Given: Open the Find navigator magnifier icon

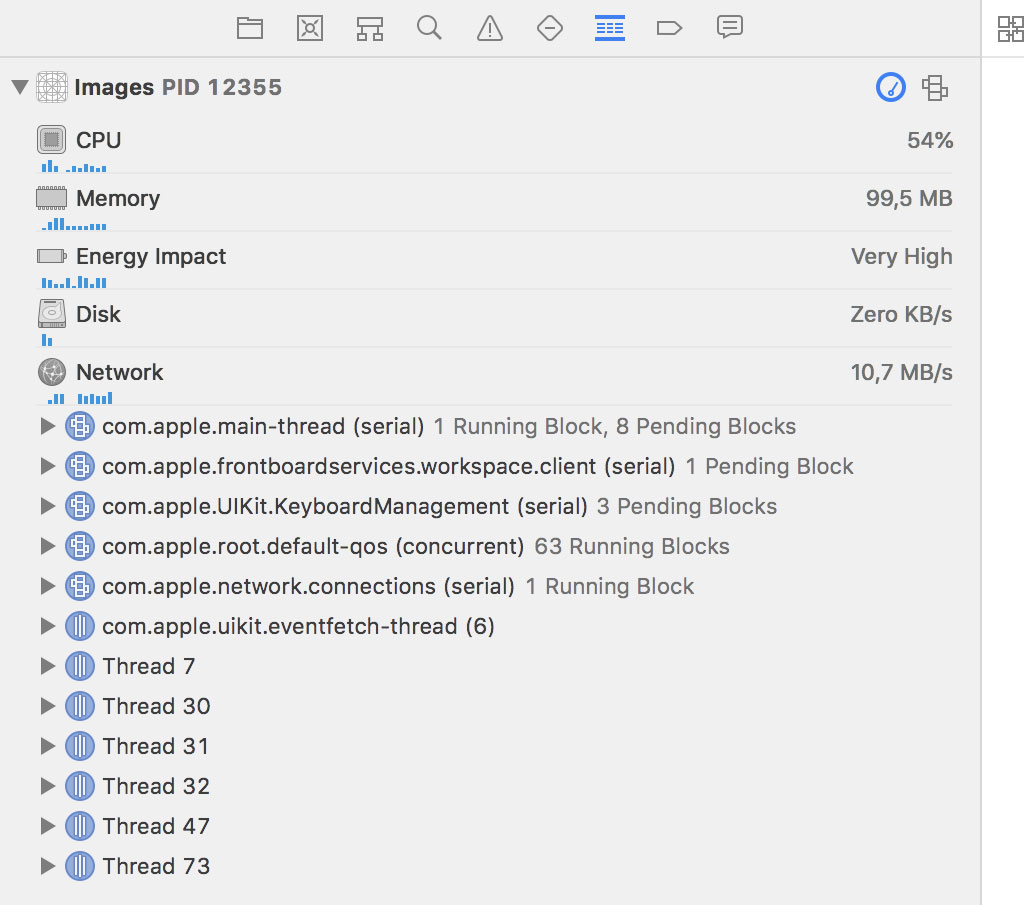Looking at the screenshot, I should (430, 28).
